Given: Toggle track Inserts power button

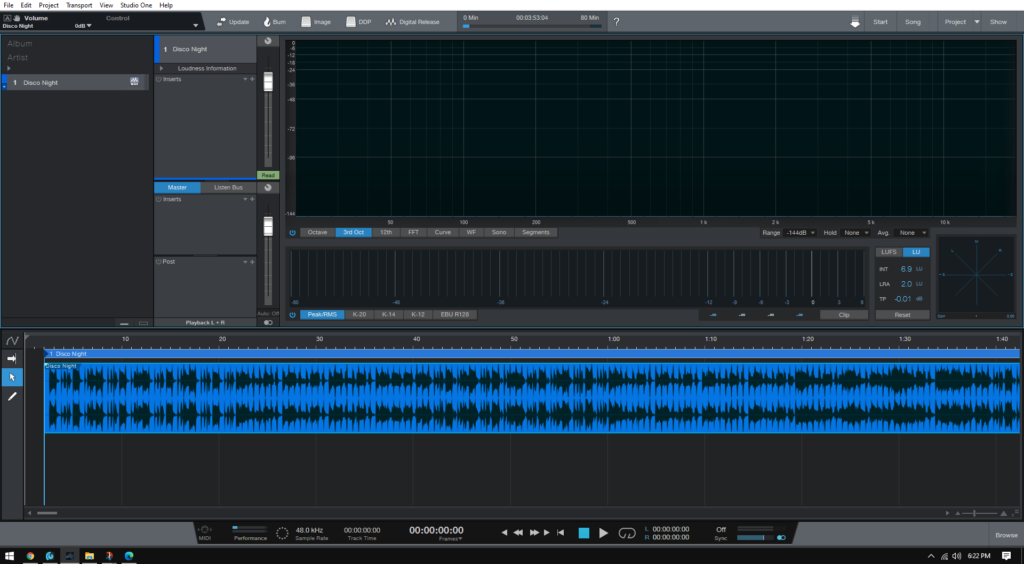Looking at the screenshot, I should (159, 79).
